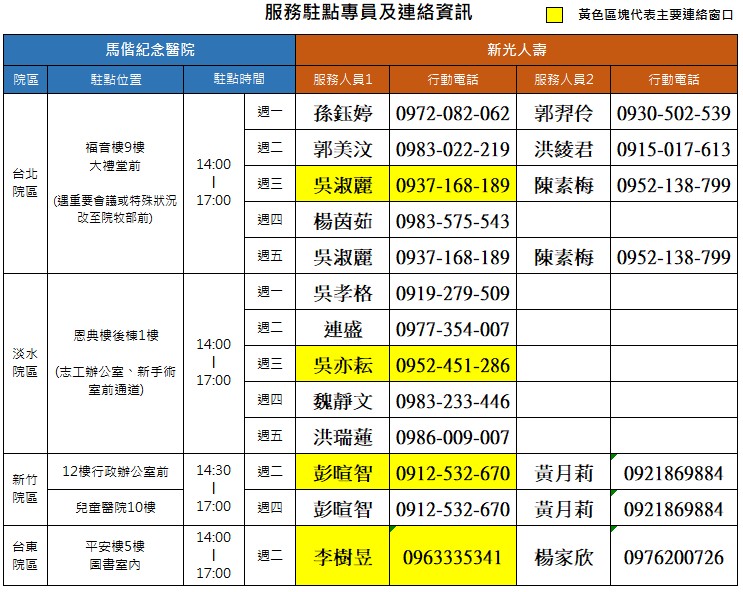Select phone 0930-502-539
The width and height of the screenshot is (743, 592).
coord(674,113)
